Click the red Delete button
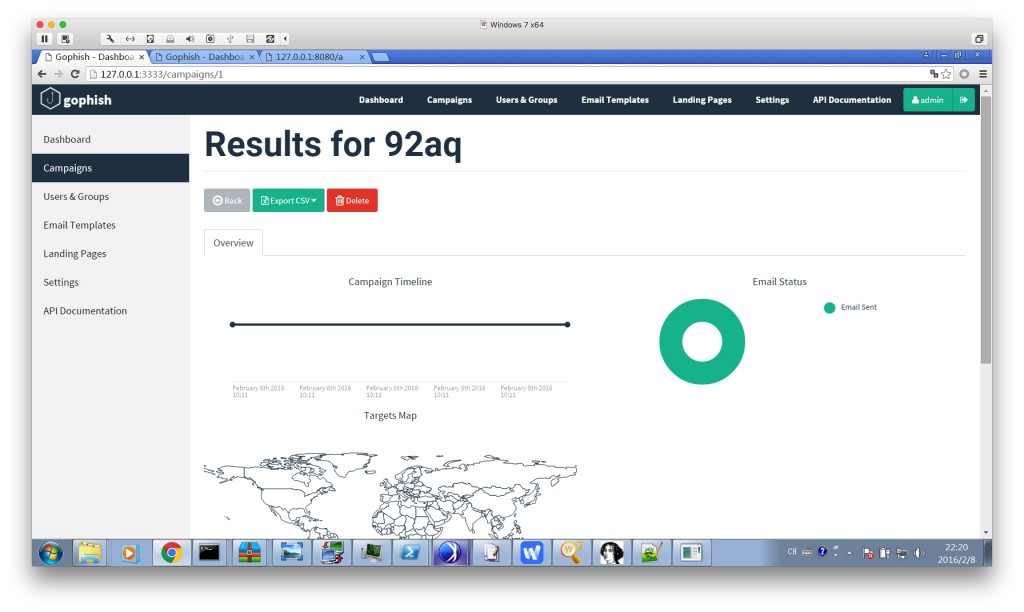Screen dimensions: 1024x612 coord(352,201)
